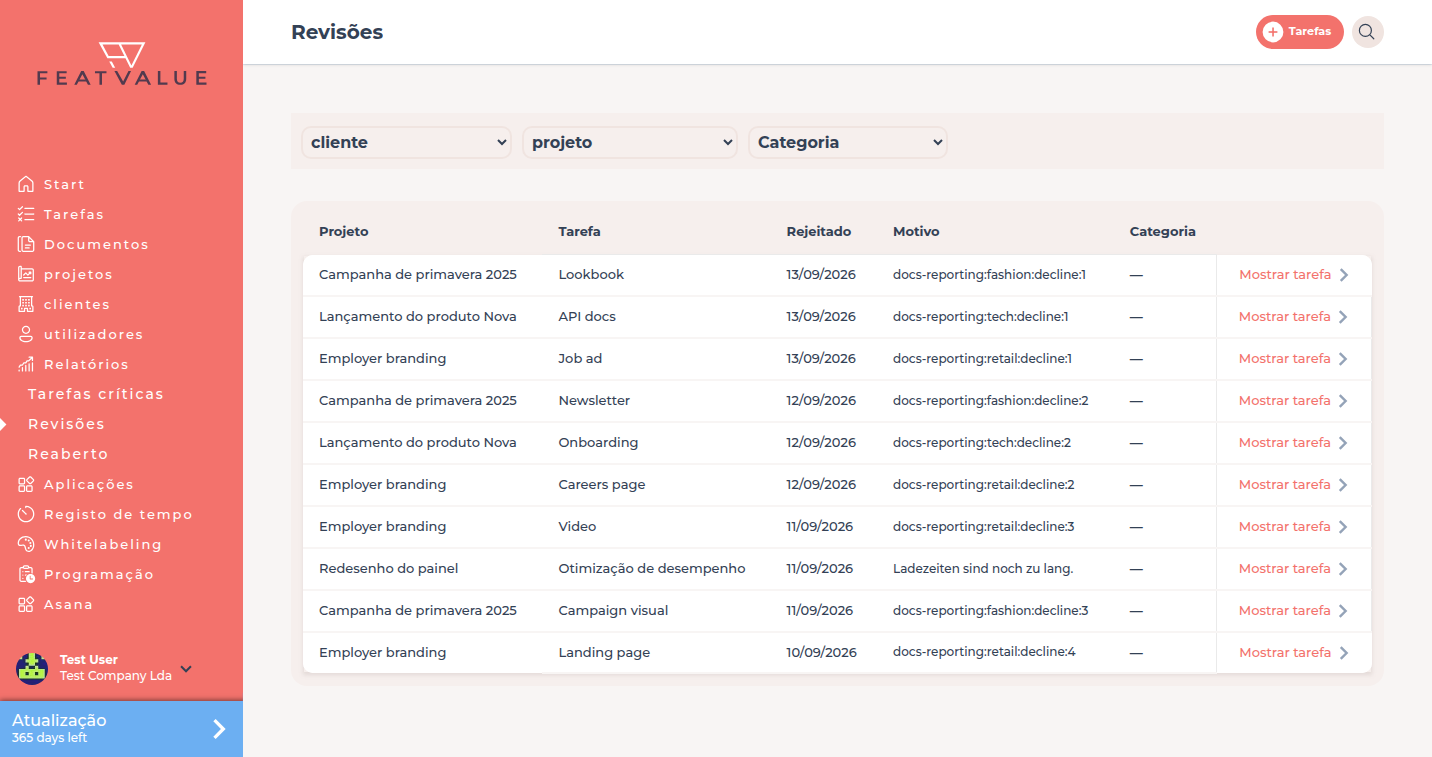The image size is (1432, 757).
Task: Click the Asana grid icon
Action: coord(26,604)
